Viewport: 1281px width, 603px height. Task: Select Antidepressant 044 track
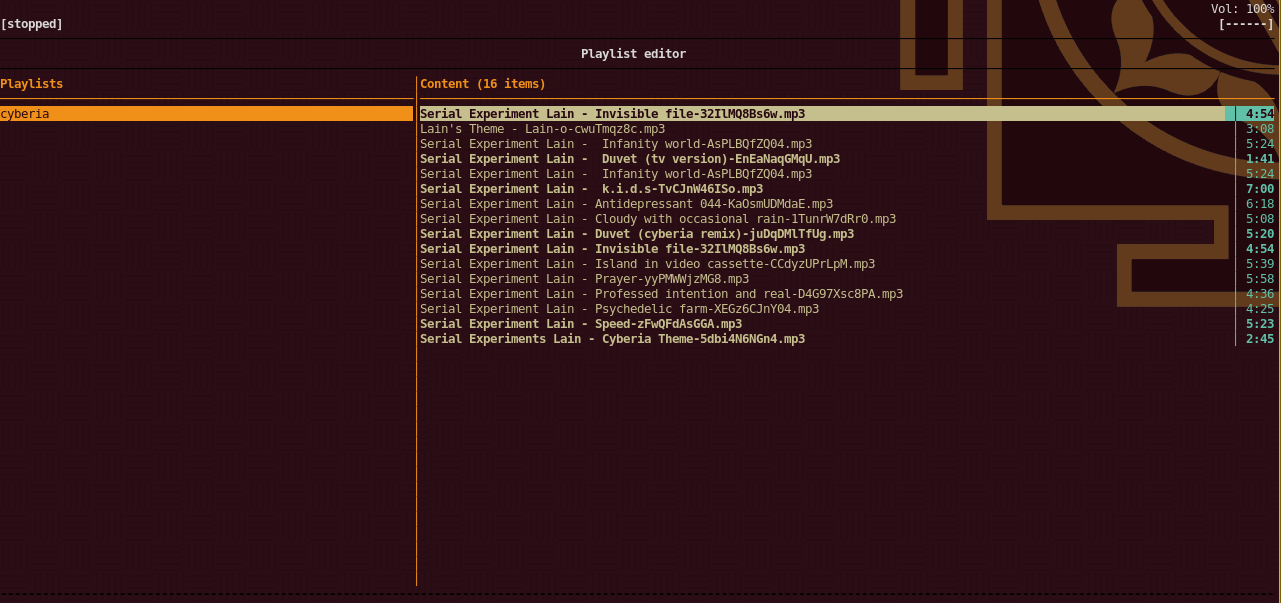847,204
